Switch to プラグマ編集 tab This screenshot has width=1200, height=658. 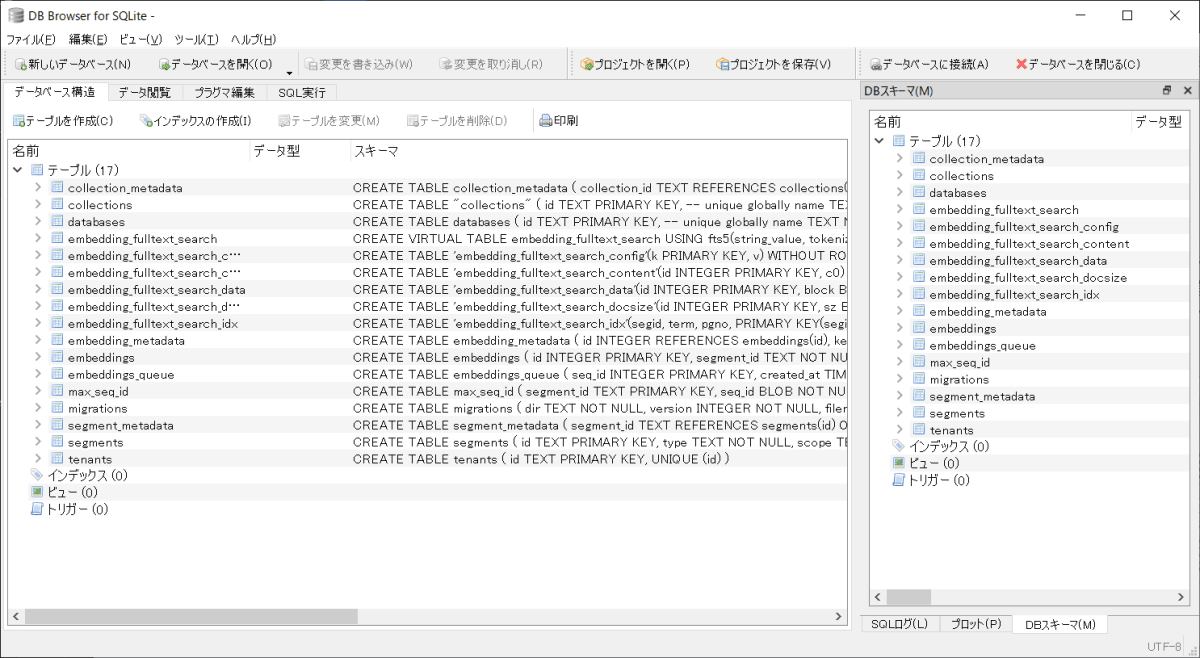(x=224, y=92)
